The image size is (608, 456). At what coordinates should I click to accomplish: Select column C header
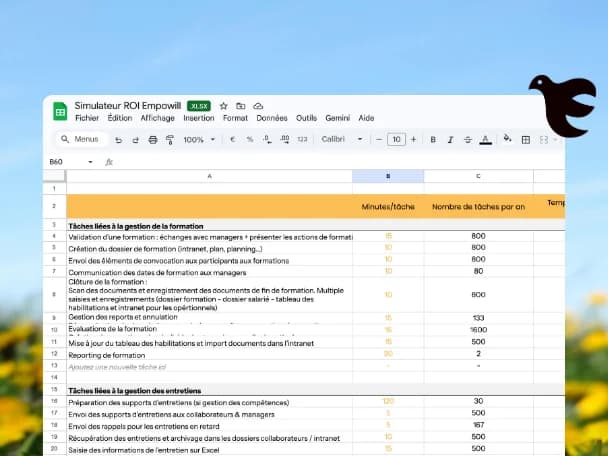[x=478, y=176]
